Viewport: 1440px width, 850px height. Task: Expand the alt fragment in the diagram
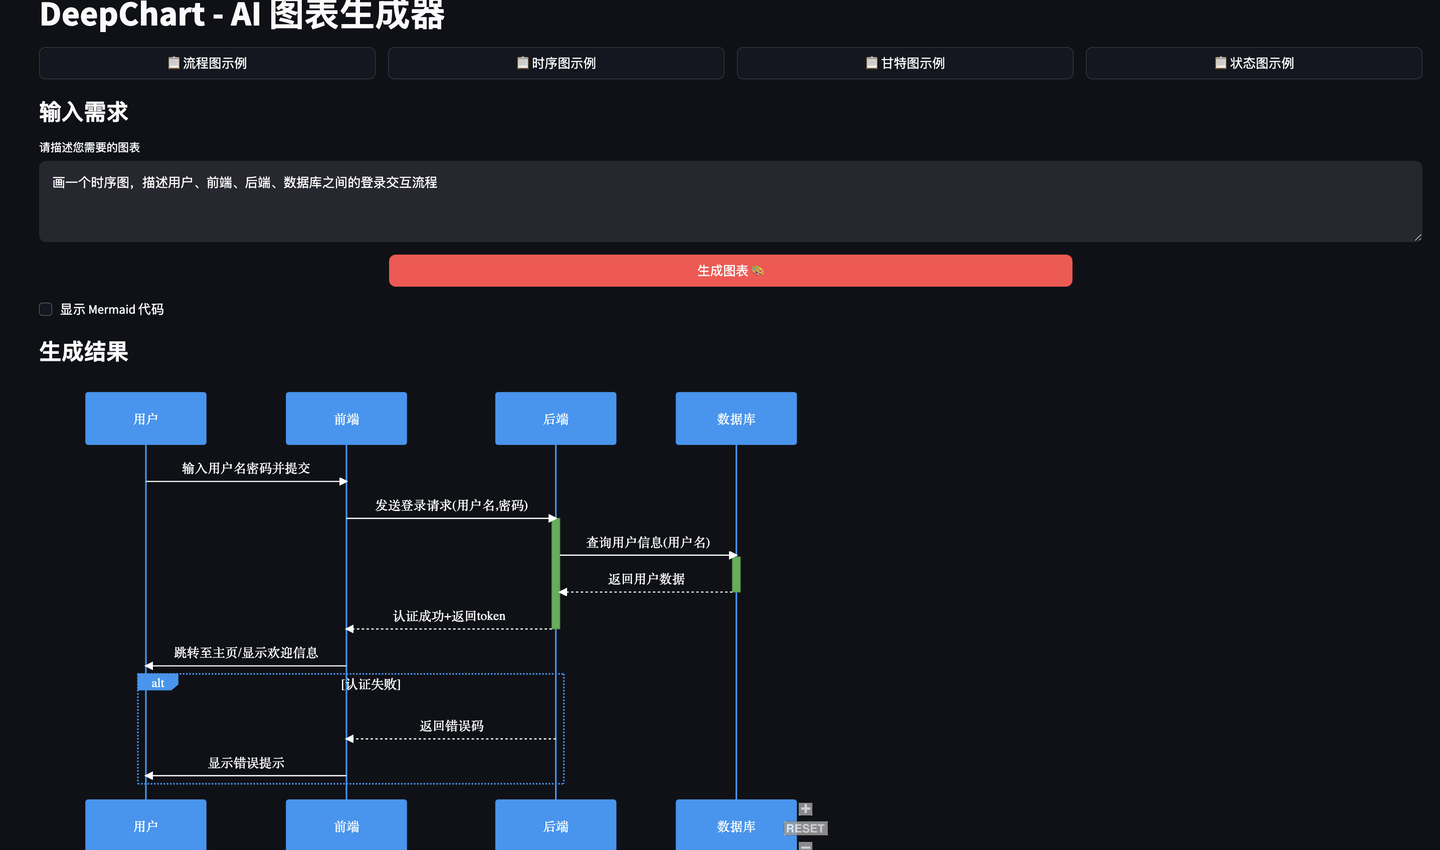pyautogui.click(x=157, y=681)
